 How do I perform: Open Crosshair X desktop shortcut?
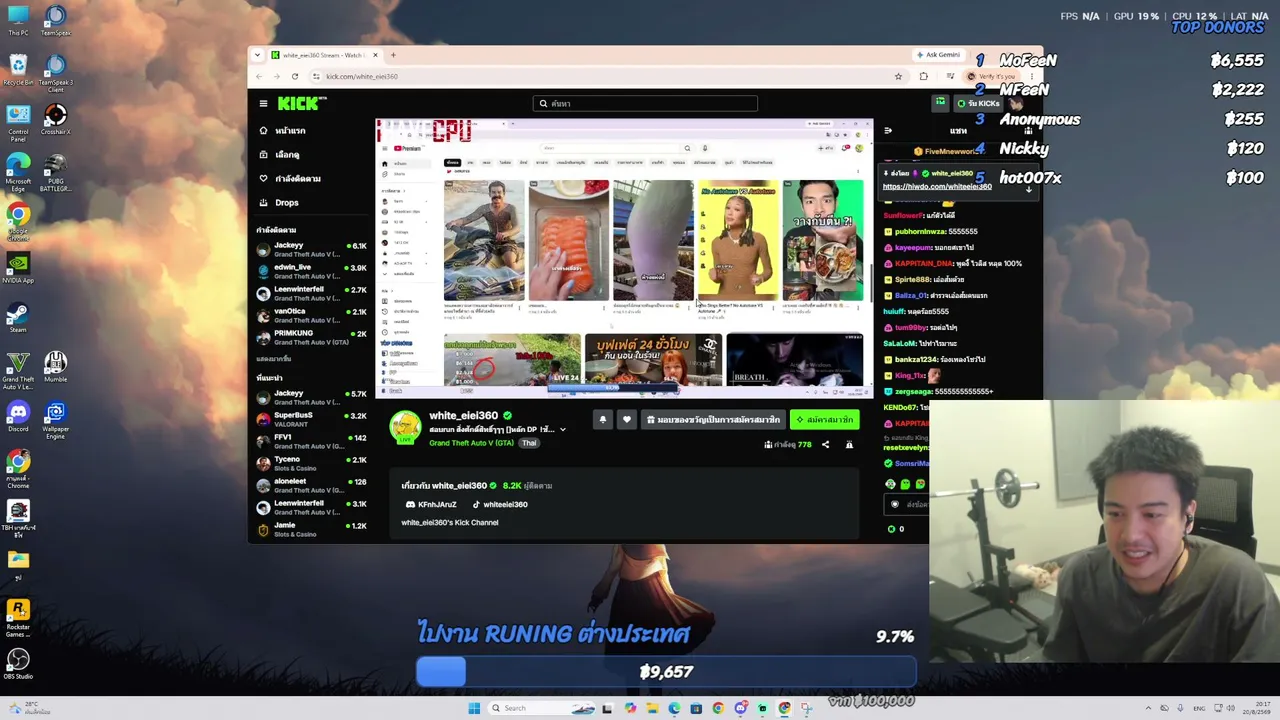pyautogui.click(x=56, y=119)
